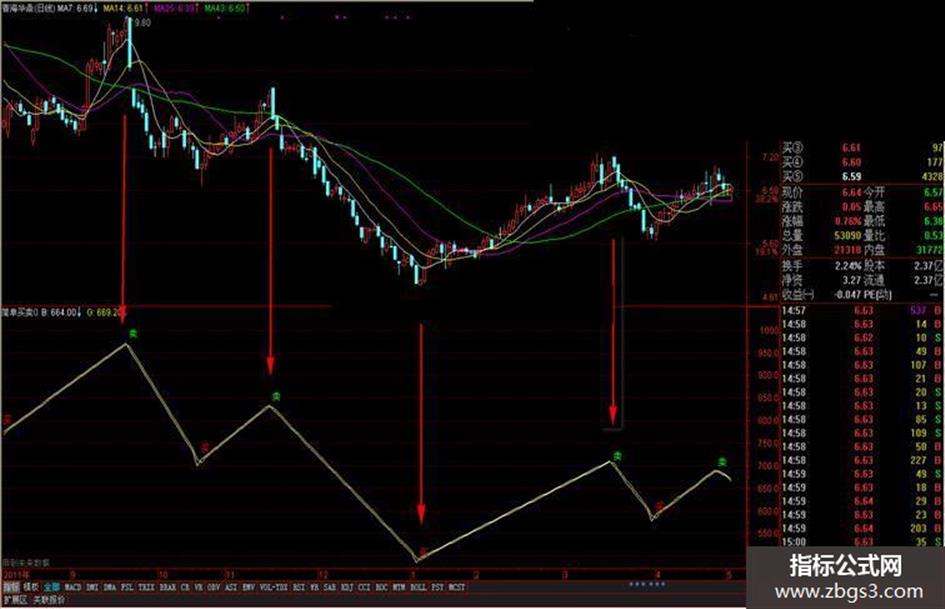Click the 现价 6.64 value

852,192
